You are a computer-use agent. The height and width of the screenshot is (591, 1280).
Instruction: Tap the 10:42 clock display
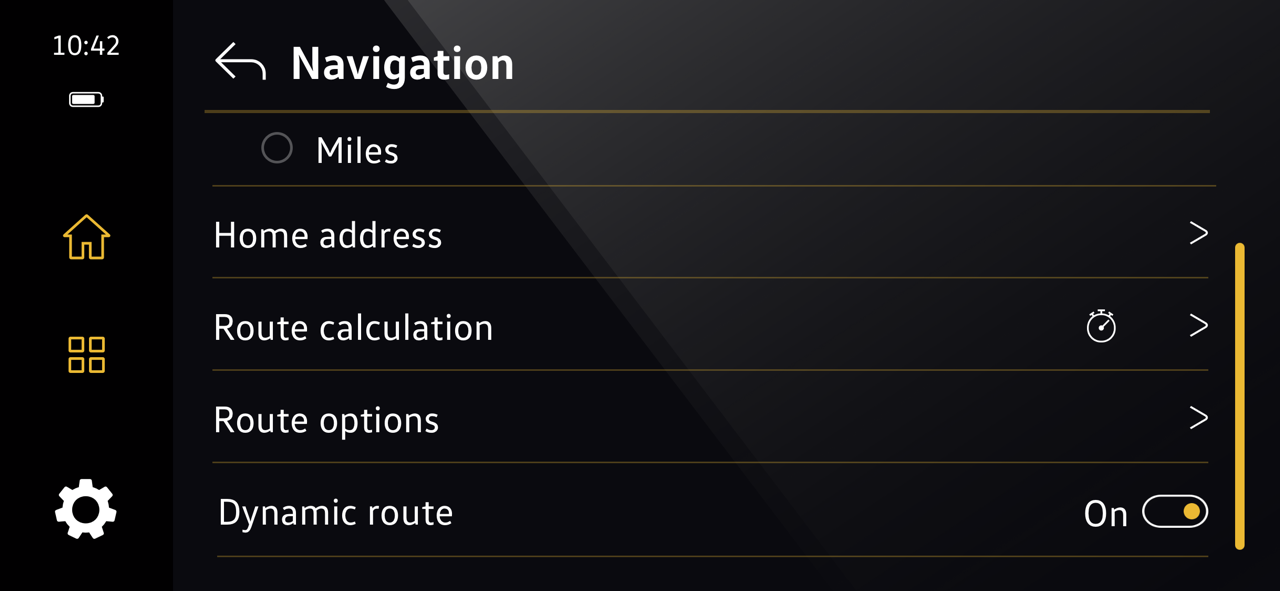pos(86,46)
